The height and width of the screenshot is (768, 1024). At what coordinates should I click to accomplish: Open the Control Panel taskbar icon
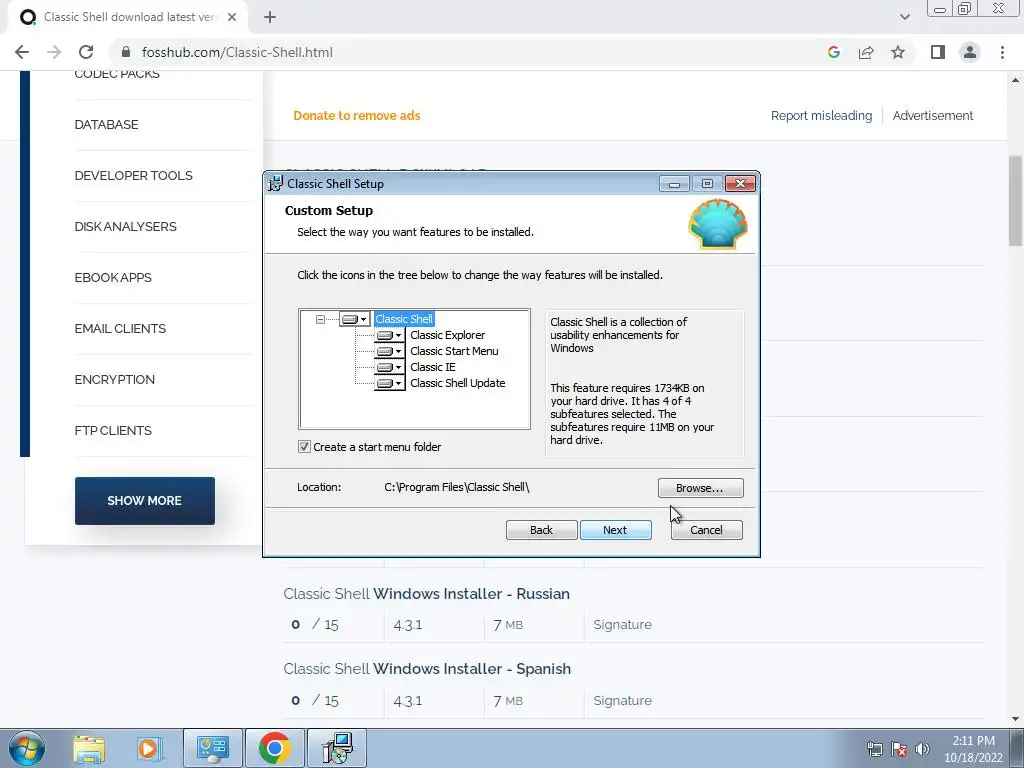click(213, 748)
